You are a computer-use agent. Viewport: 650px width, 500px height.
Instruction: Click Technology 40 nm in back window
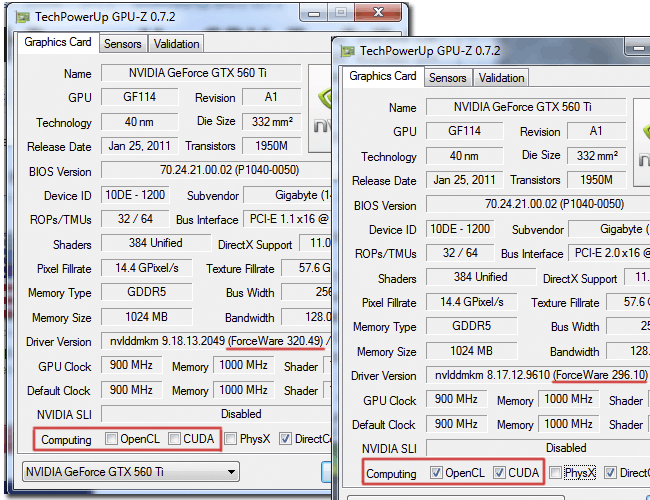(x=139, y=122)
